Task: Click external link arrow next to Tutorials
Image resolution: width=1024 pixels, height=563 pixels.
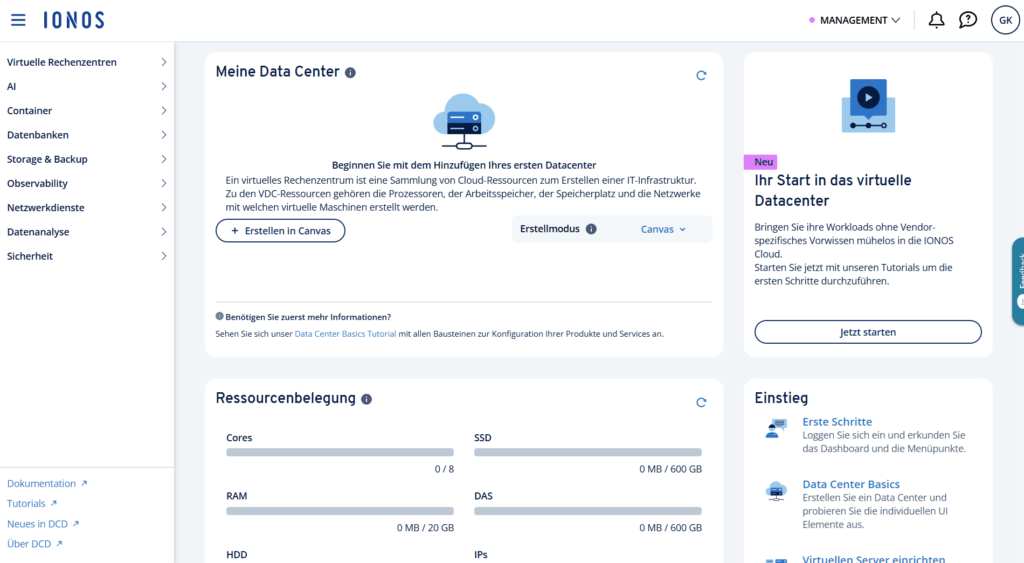Action: tap(54, 504)
